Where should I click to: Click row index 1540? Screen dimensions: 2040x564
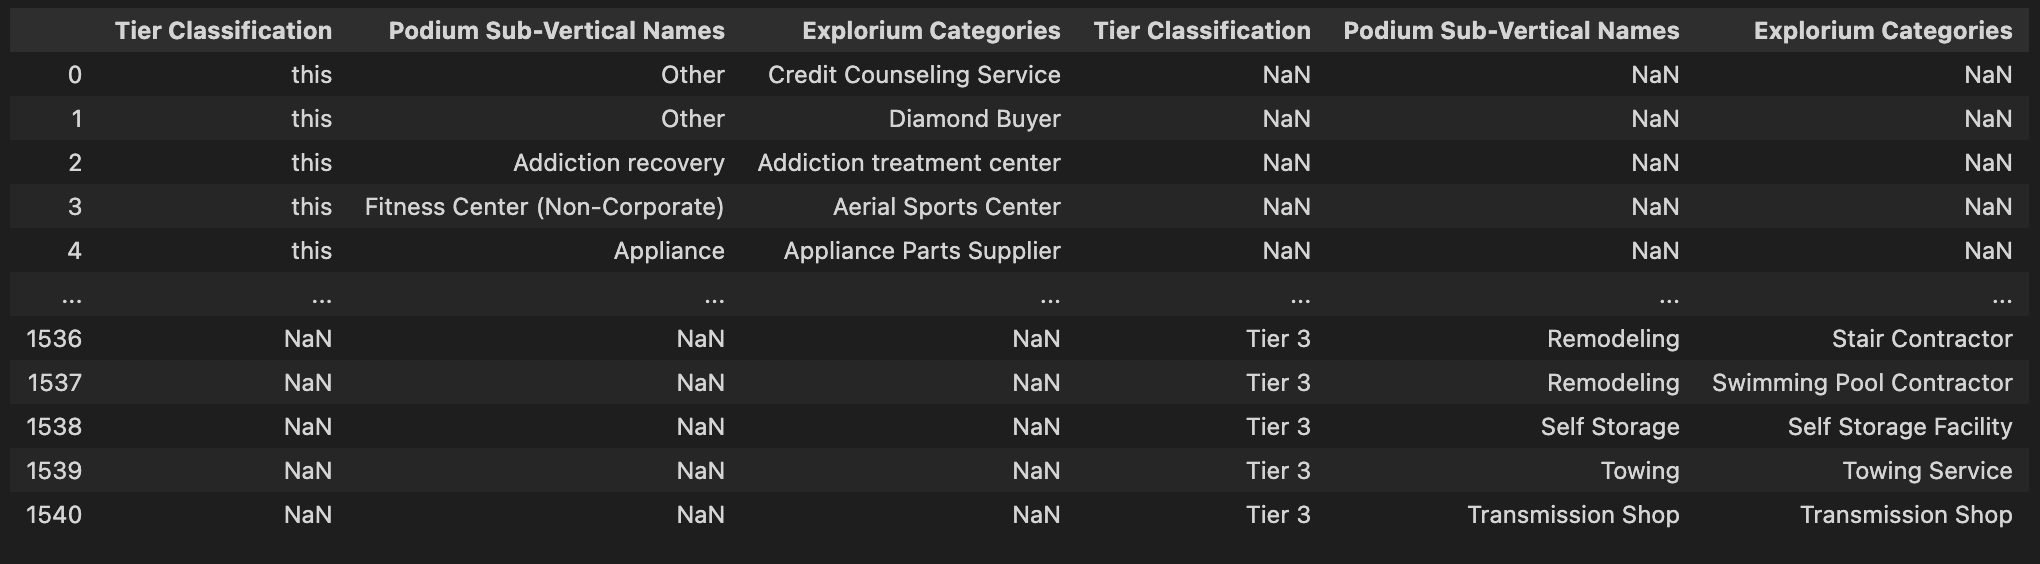coord(54,515)
